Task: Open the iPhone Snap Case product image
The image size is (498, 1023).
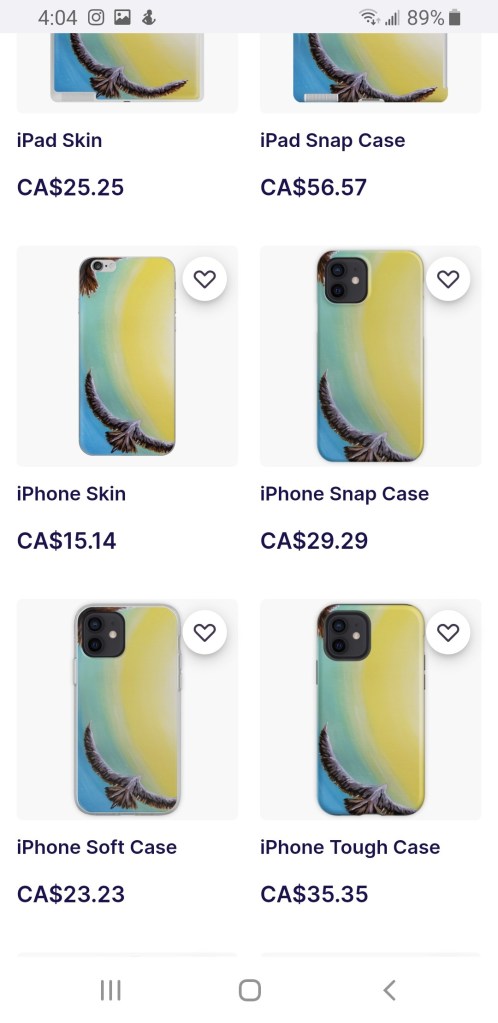Action: [371, 356]
